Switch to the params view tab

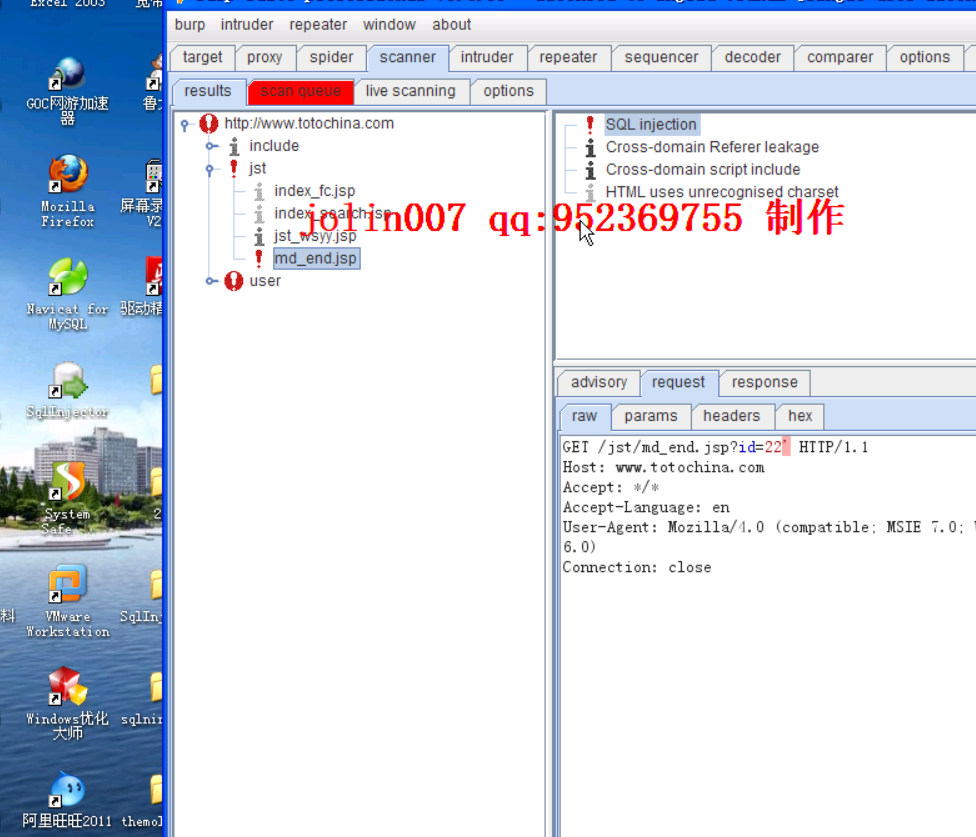tap(650, 416)
